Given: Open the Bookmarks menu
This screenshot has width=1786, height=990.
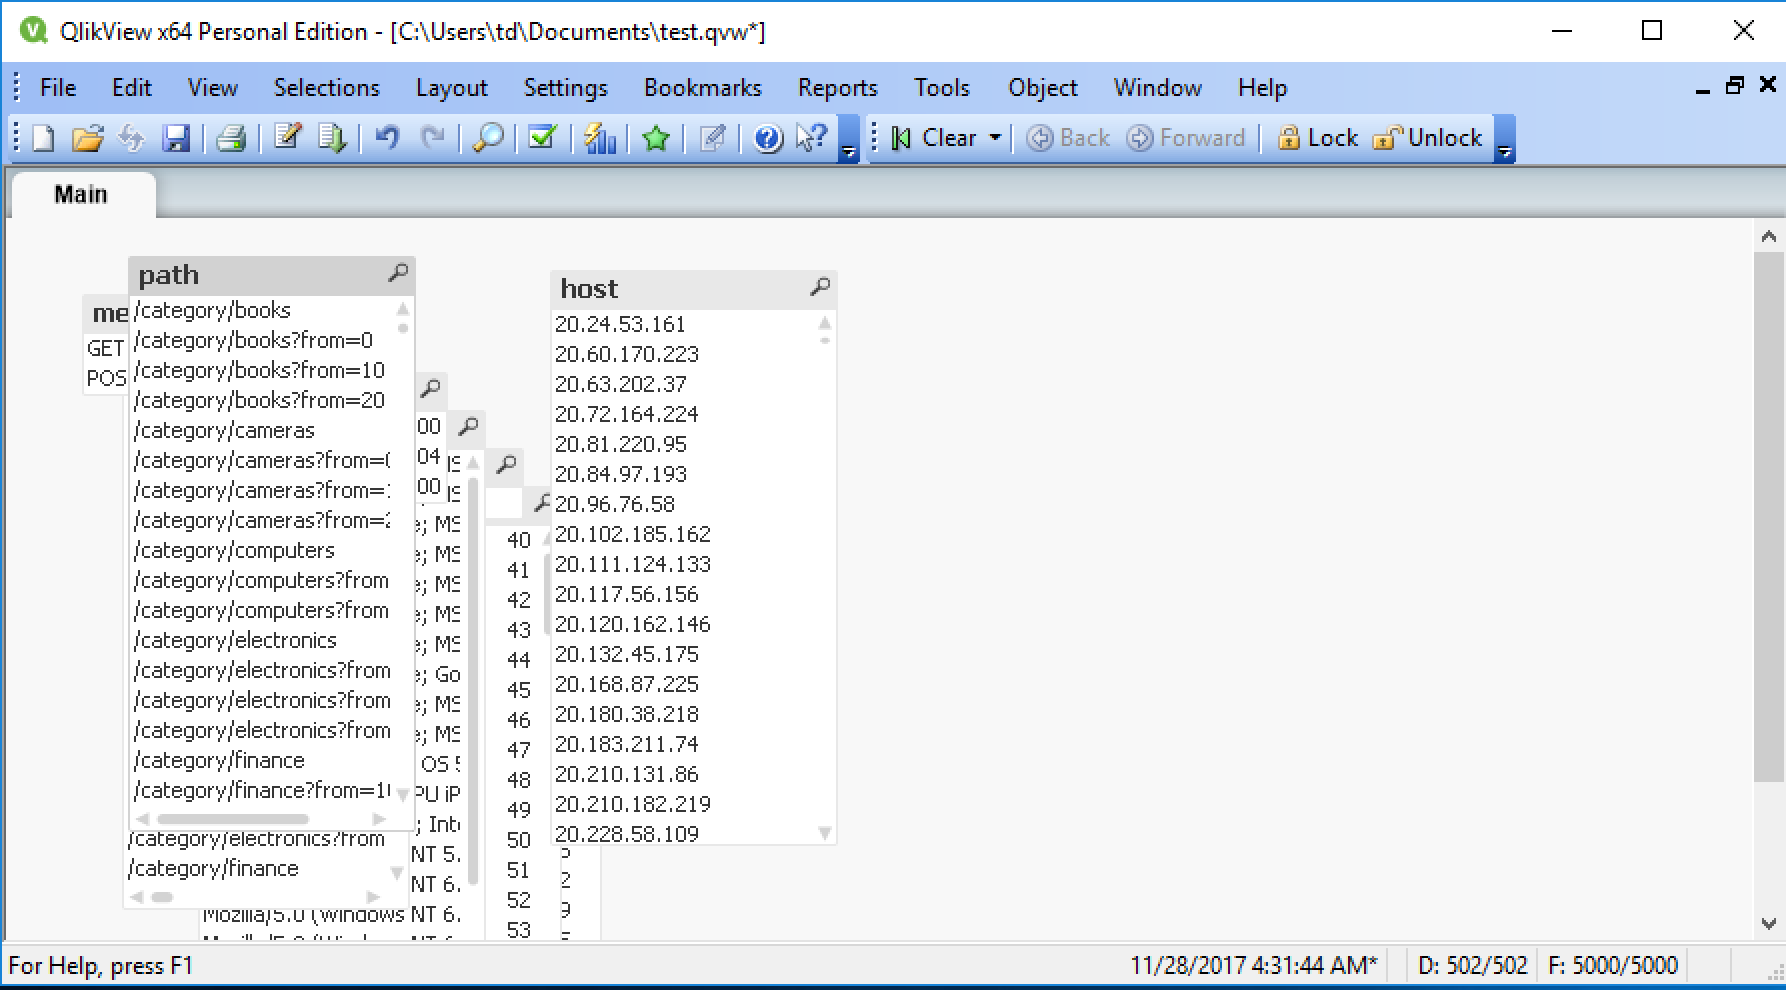Looking at the screenshot, I should [x=703, y=88].
